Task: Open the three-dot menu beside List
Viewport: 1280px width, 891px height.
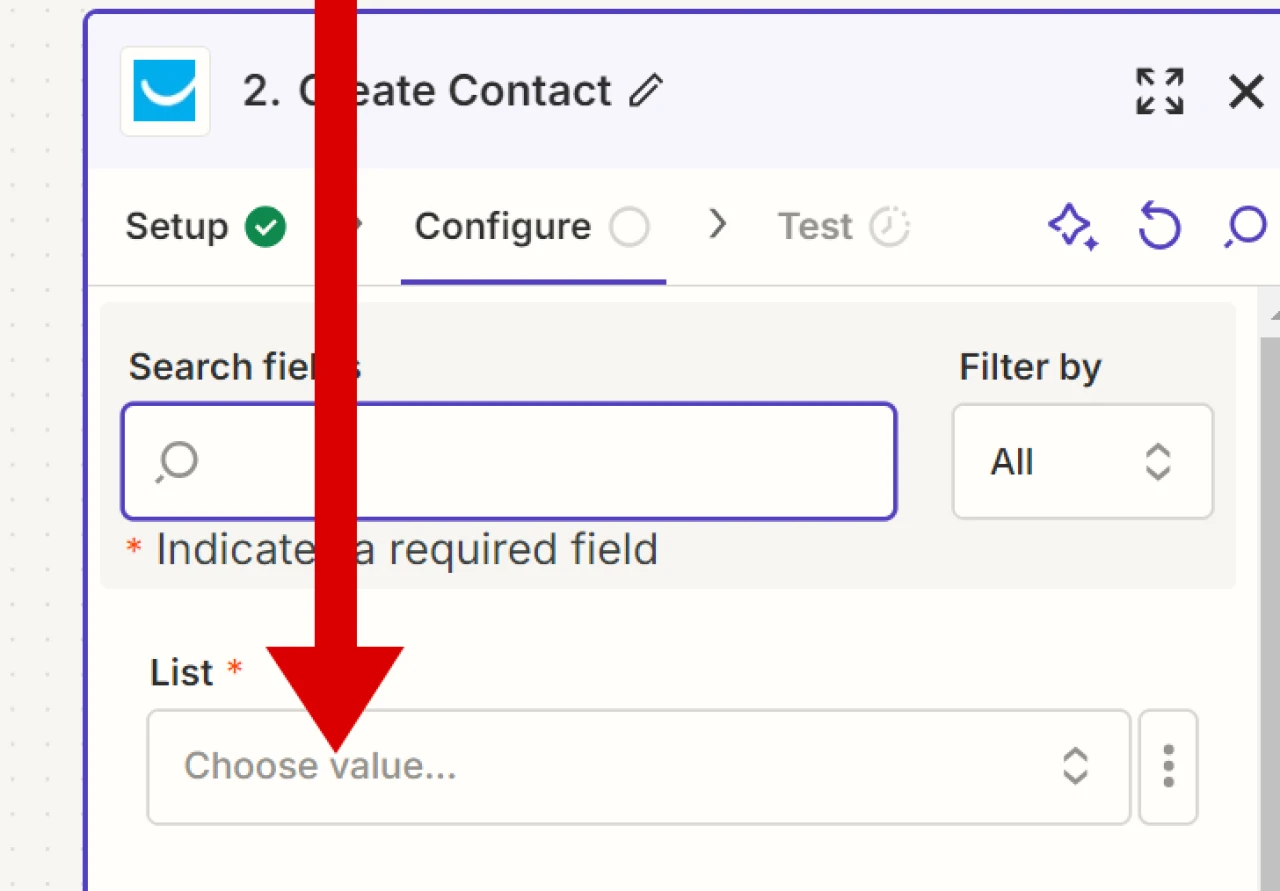Action: pyautogui.click(x=1168, y=767)
